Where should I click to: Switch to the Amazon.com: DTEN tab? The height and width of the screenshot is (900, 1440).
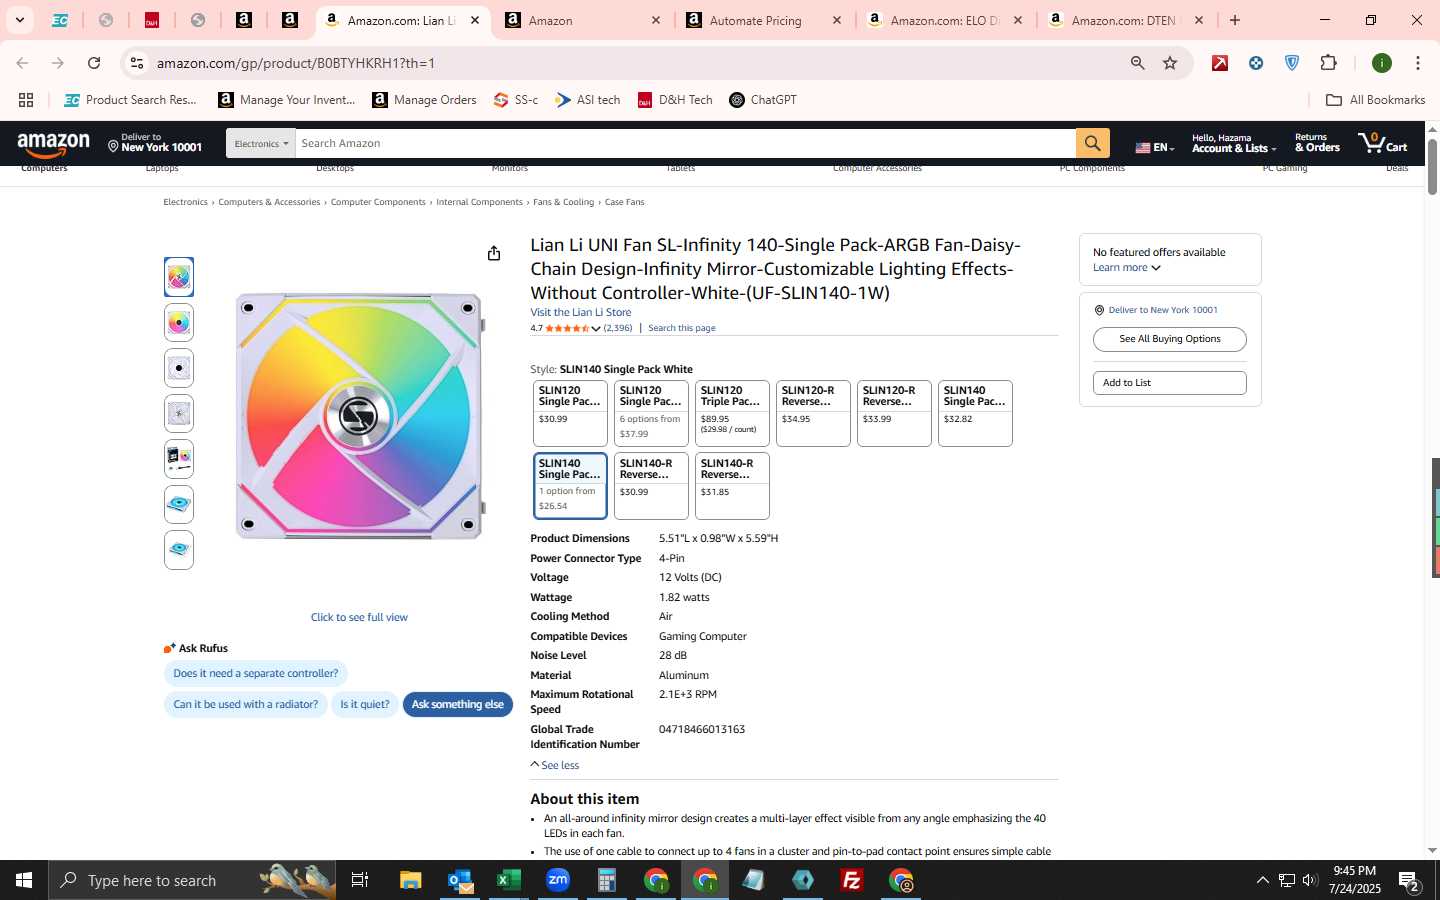pos(1126,20)
